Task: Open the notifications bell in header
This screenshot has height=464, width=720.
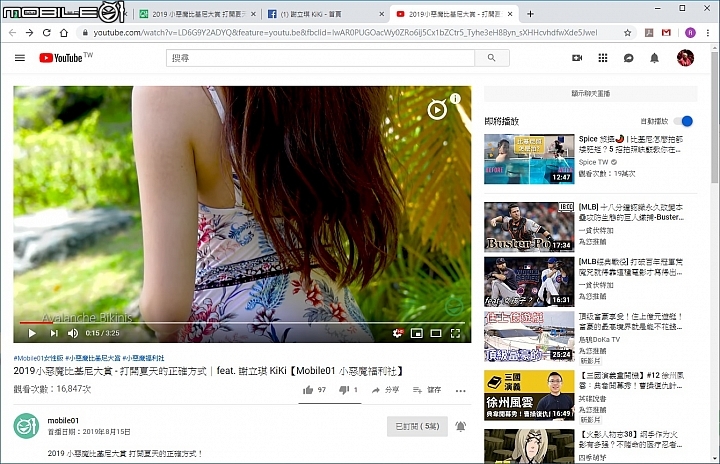Action: [x=654, y=58]
